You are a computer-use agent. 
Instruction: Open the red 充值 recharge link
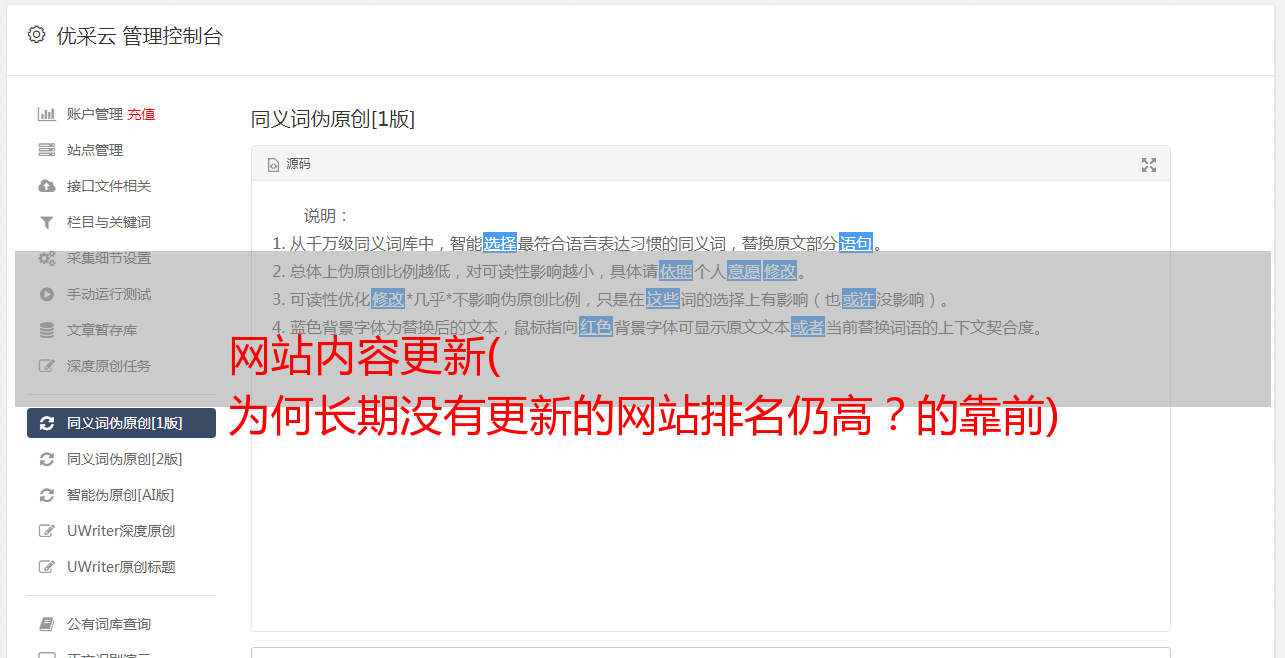point(141,114)
